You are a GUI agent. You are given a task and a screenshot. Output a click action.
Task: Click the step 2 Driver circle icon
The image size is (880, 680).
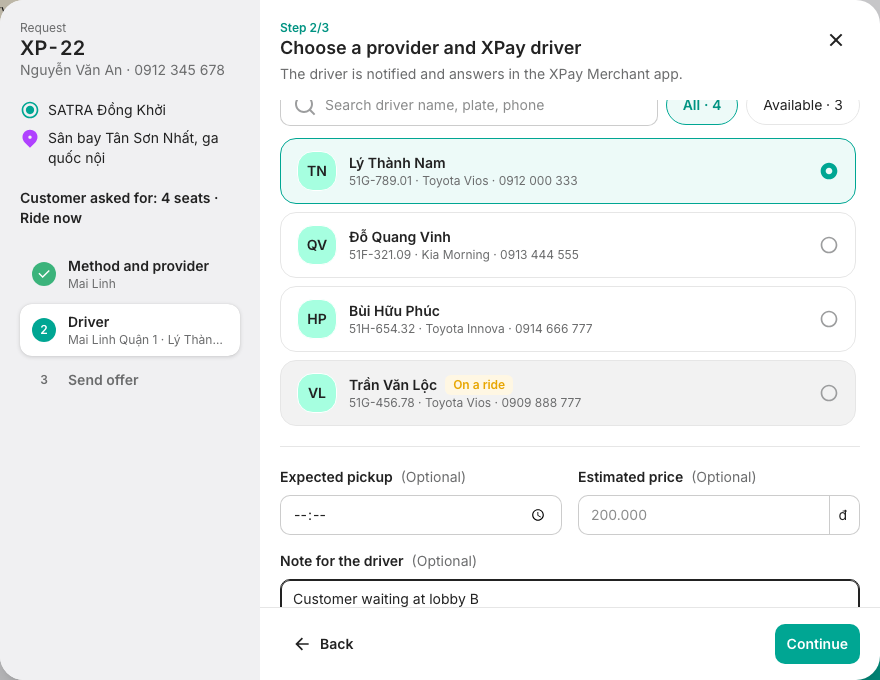[x=44, y=330]
